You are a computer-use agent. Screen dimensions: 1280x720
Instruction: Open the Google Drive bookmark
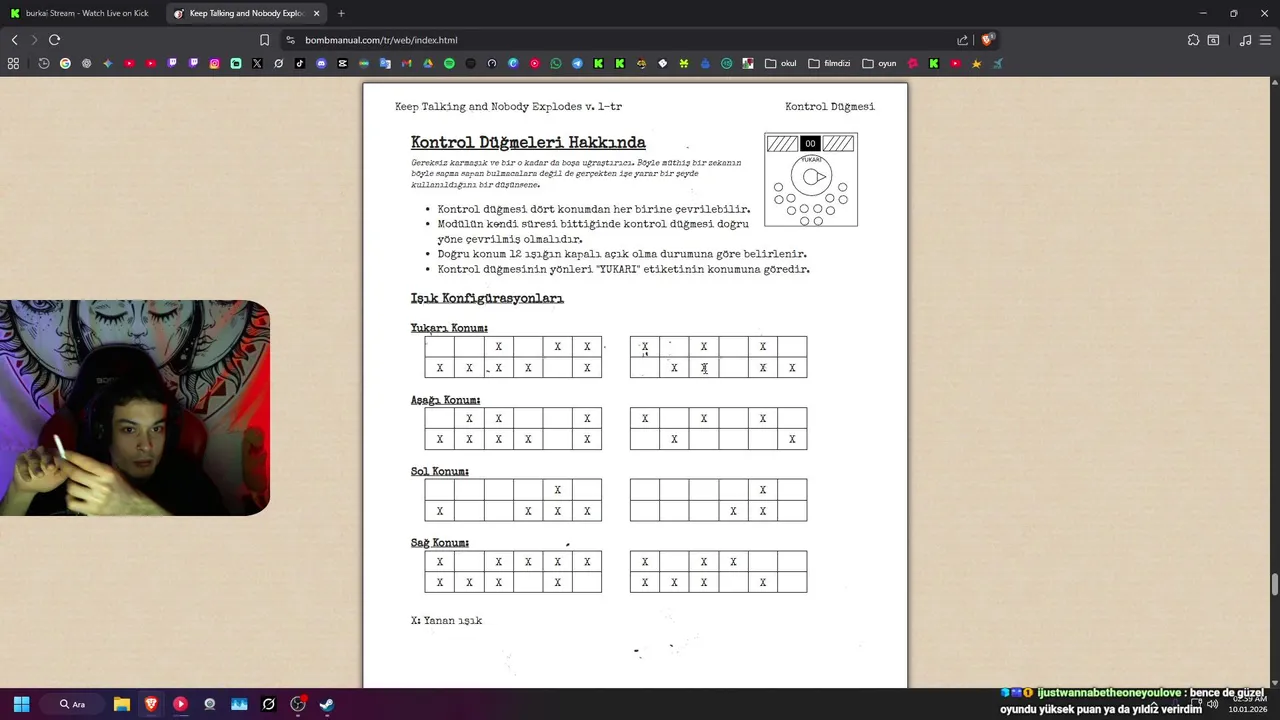427,63
